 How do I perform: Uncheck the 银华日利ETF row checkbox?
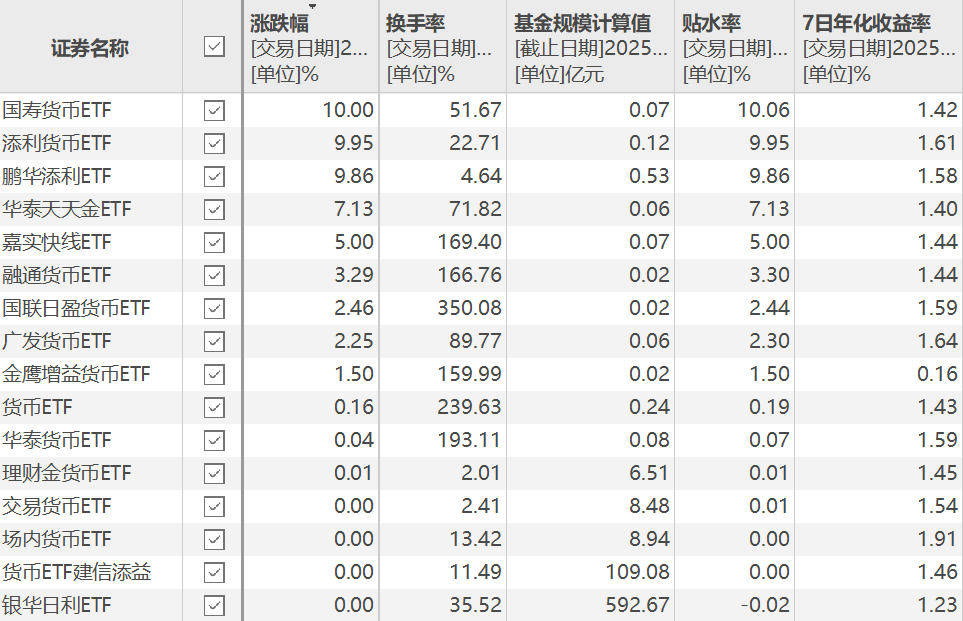(214, 606)
